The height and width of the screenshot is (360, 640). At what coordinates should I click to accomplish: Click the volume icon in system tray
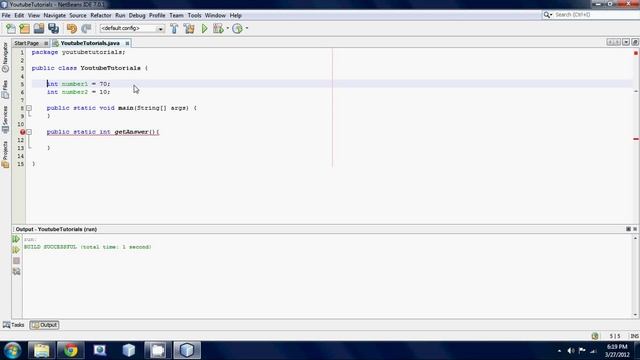point(571,351)
